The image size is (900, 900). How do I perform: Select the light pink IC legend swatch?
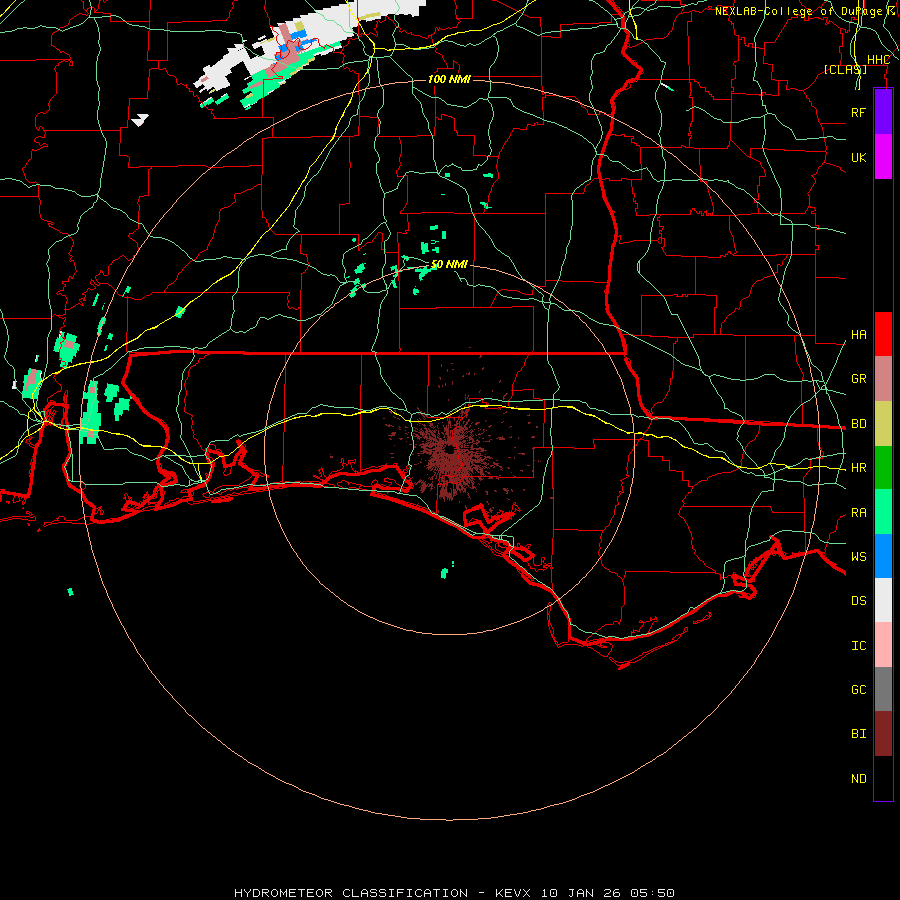[x=883, y=645]
